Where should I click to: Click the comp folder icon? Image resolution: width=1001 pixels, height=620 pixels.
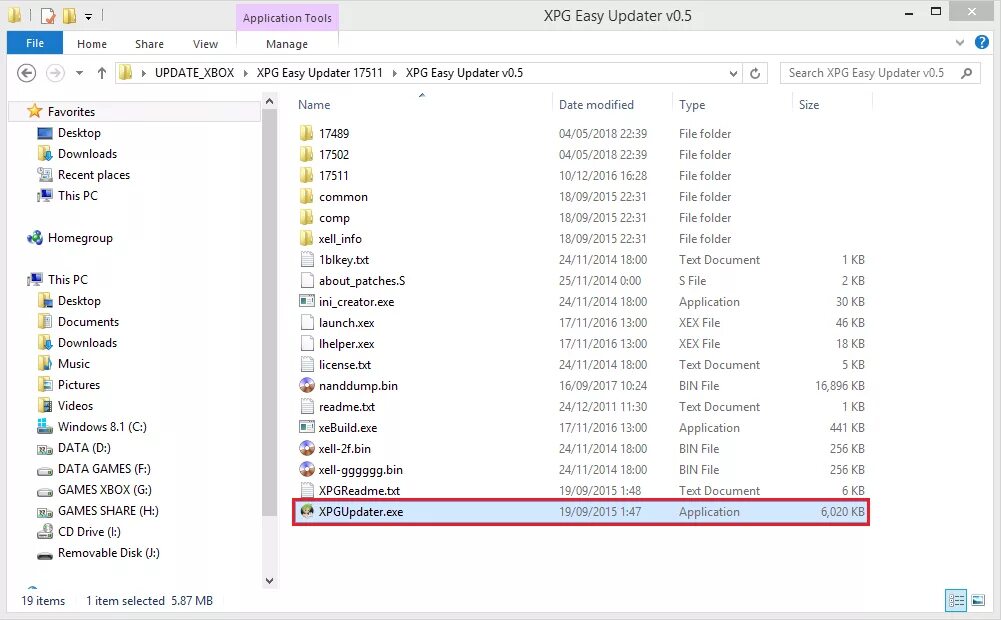point(306,218)
